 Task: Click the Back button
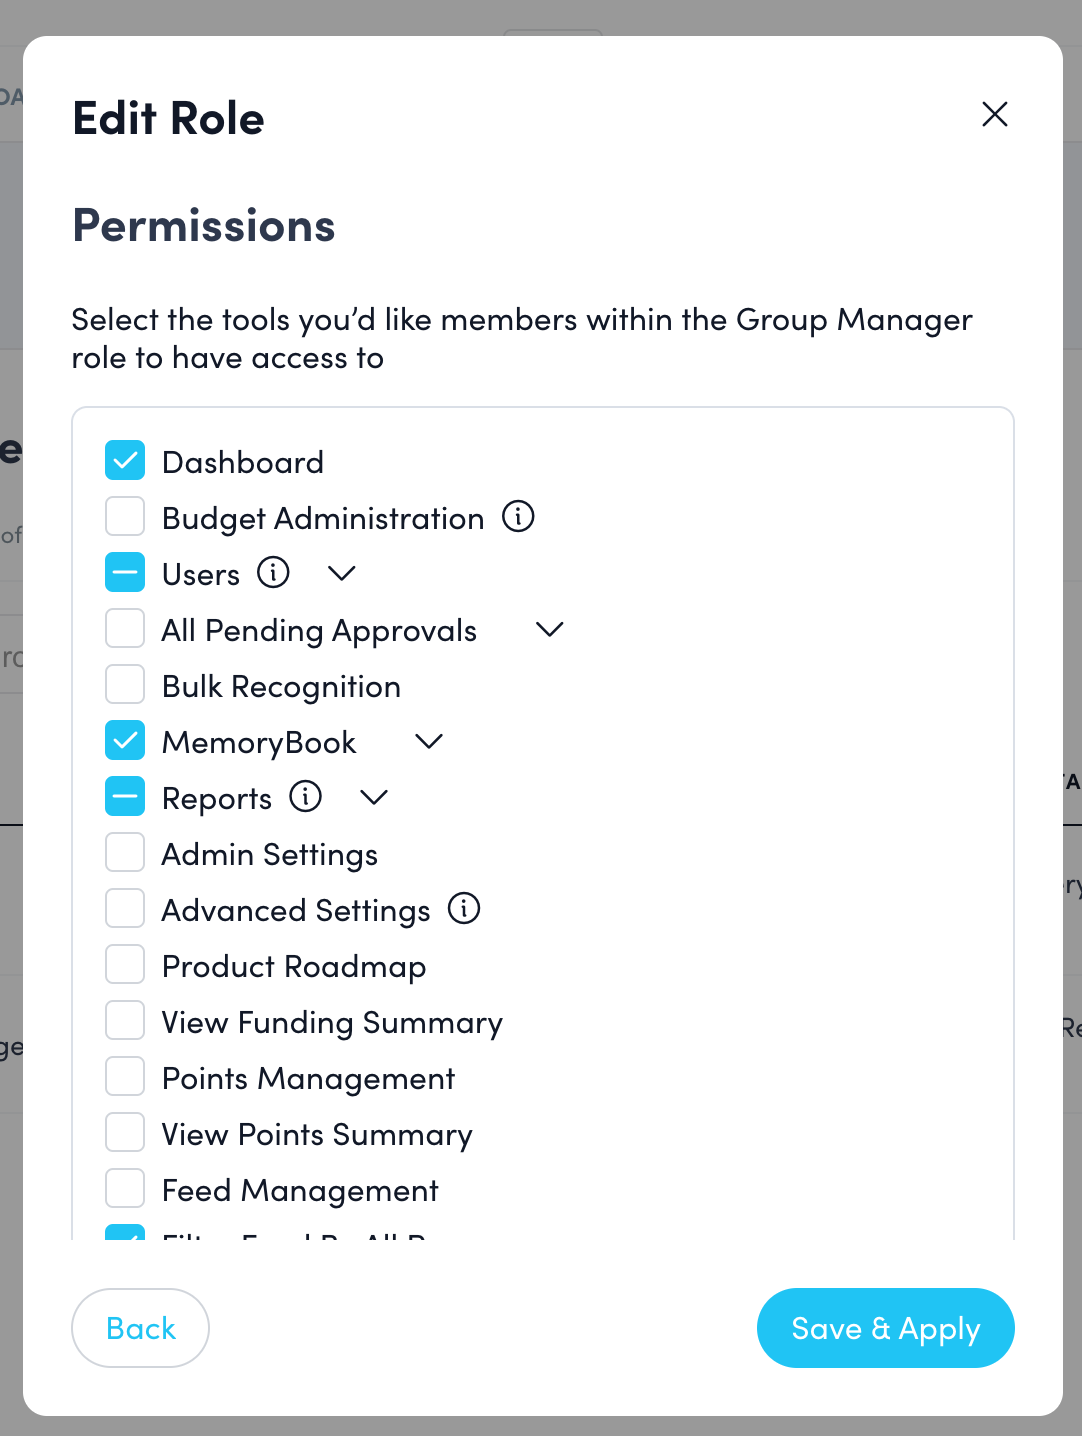pyautogui.click(x=140, y=1328)
